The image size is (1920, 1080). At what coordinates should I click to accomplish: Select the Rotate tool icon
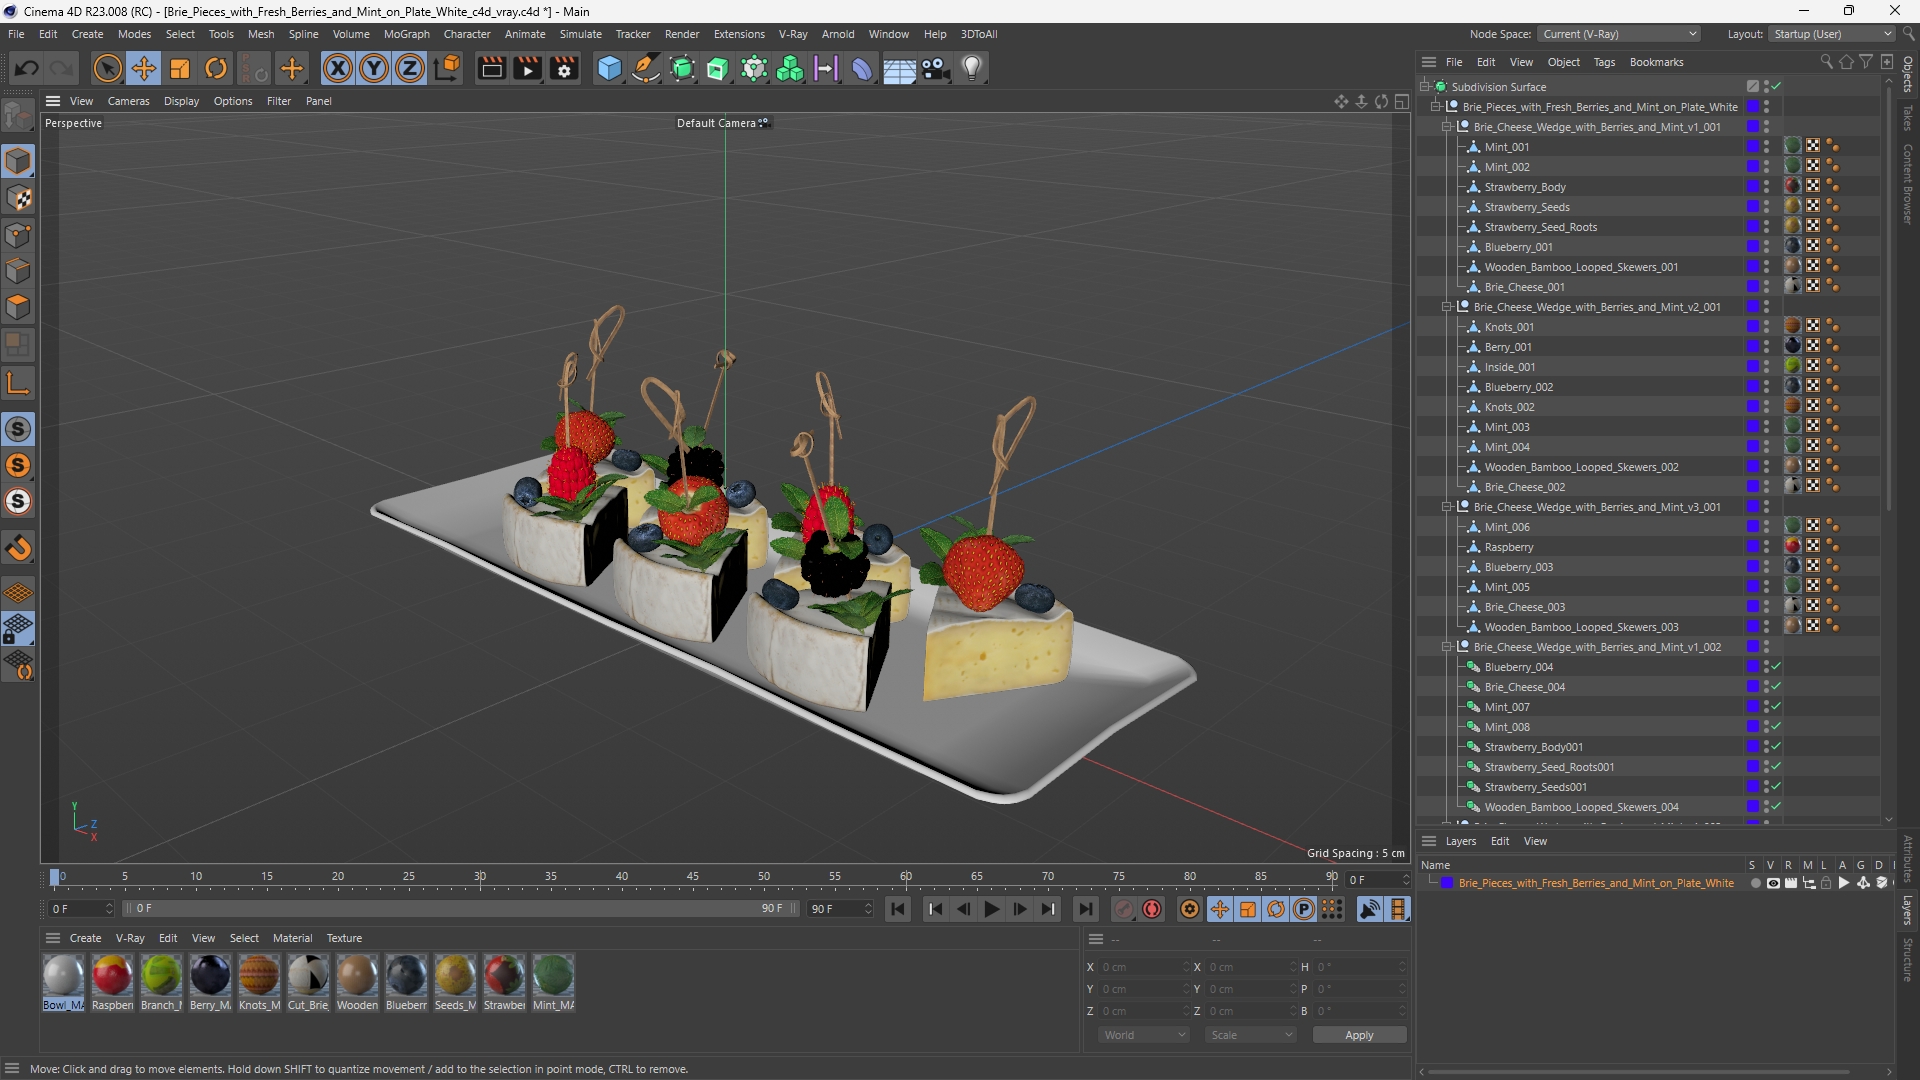[216, 68]
